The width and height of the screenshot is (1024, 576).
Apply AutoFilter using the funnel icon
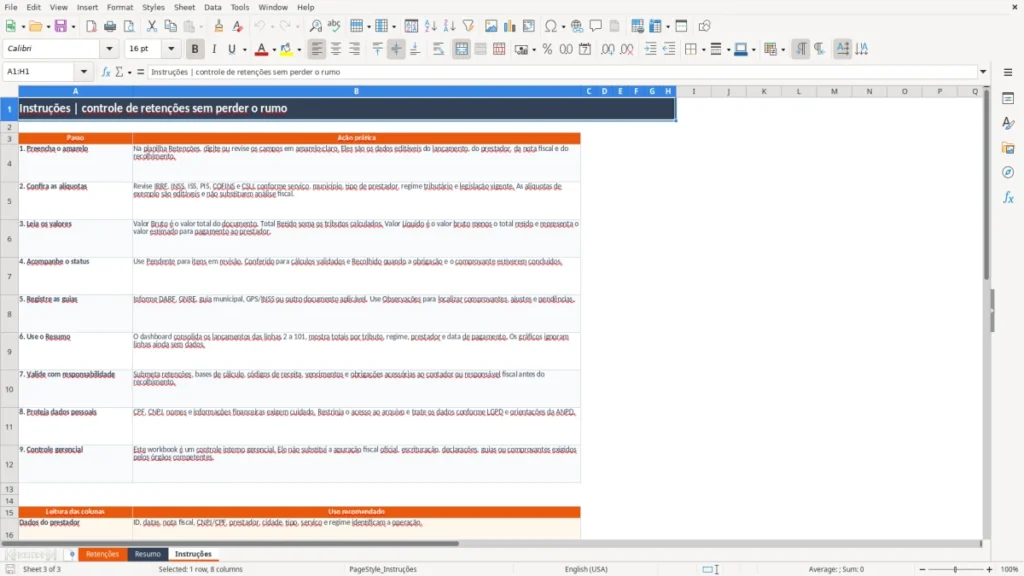click(x=468, y=26)
